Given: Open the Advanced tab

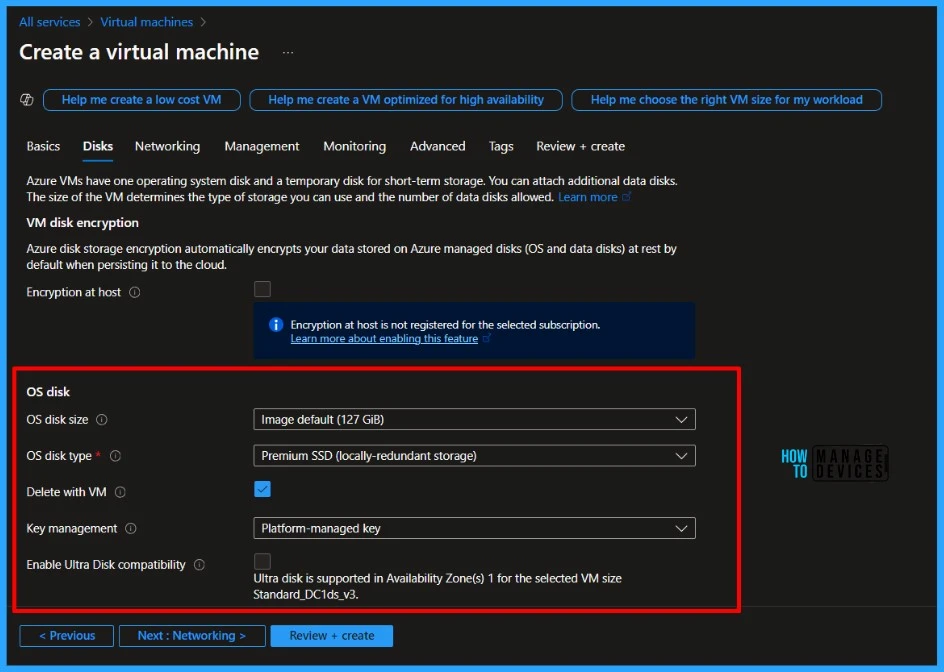Looking at the screenshot, I should (438, 146).
